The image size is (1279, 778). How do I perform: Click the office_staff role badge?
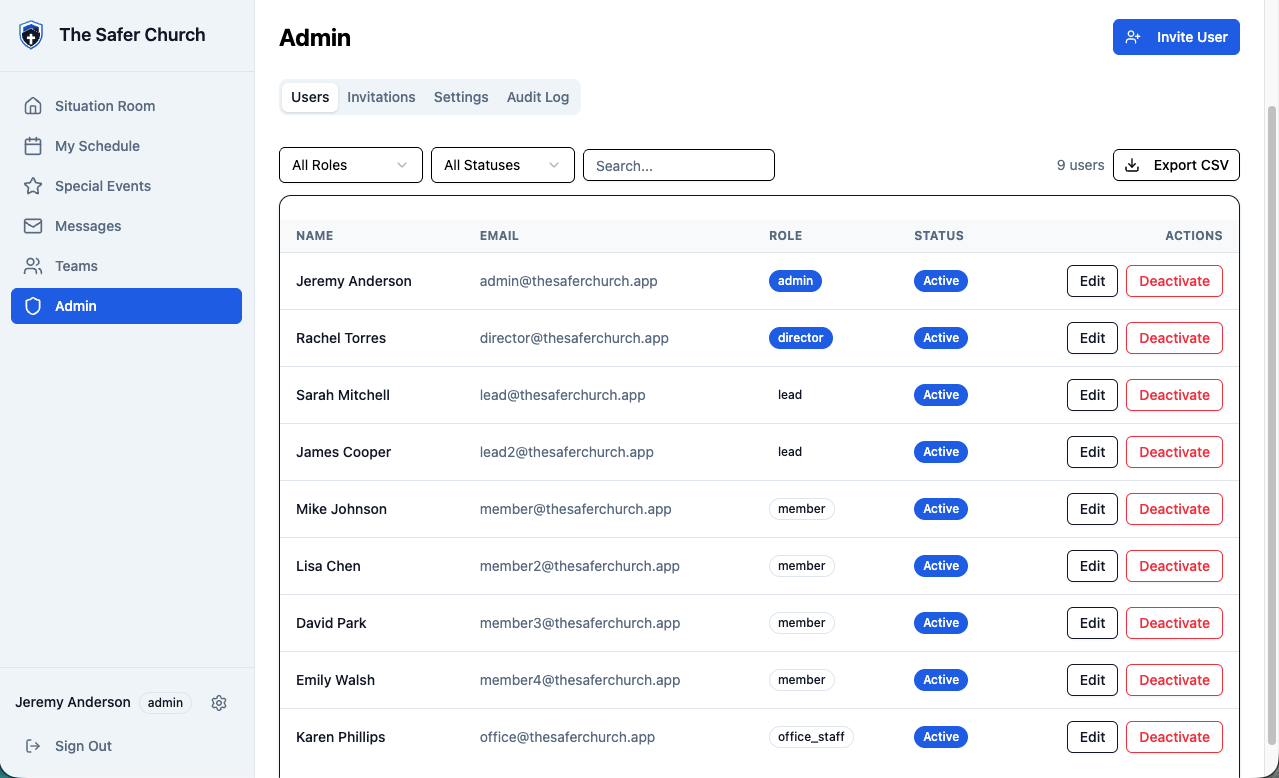click(811, 737)
